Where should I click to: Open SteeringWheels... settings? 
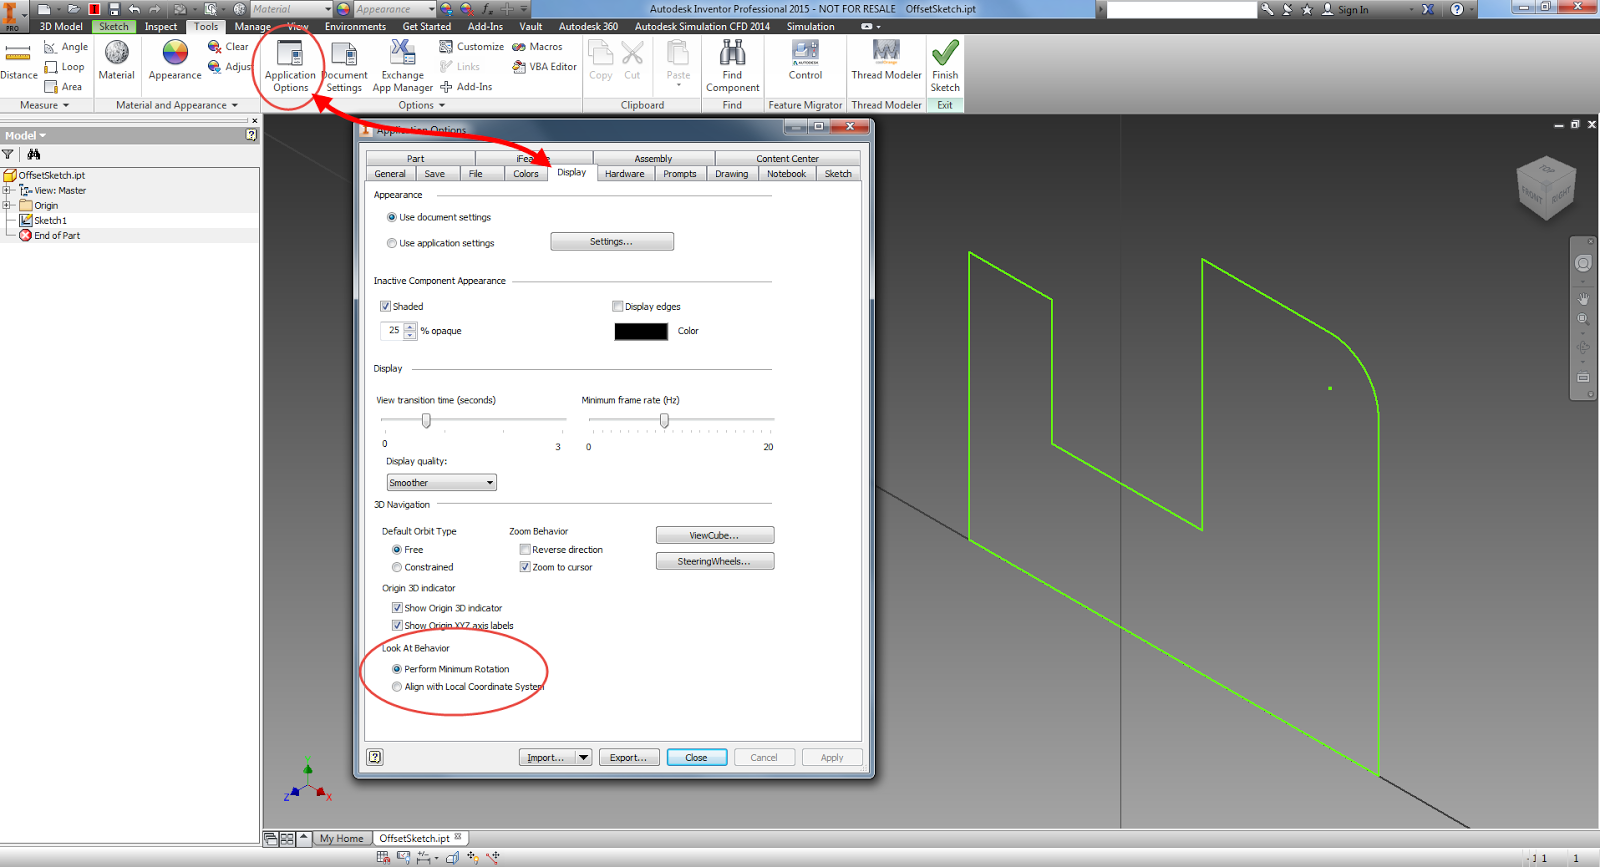pos(714,562)
